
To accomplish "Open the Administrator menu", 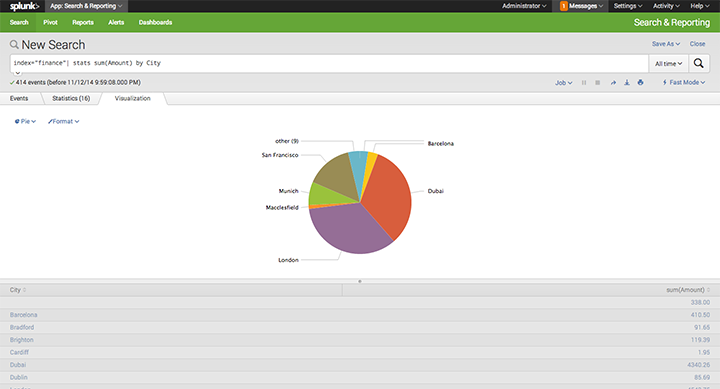I will coord(524,6).
